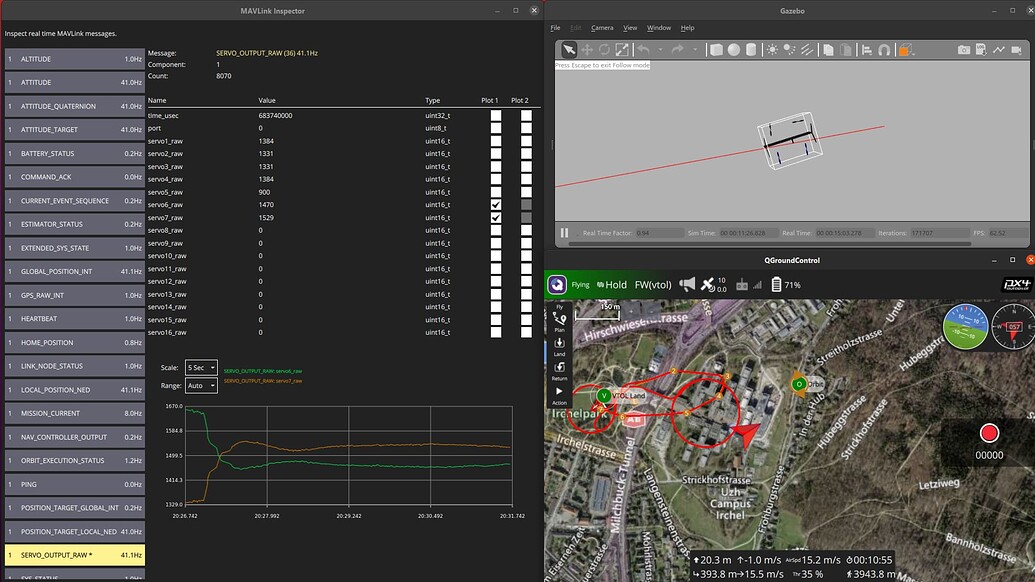Enable Plot 2 for time_usec

pos(526,115)
